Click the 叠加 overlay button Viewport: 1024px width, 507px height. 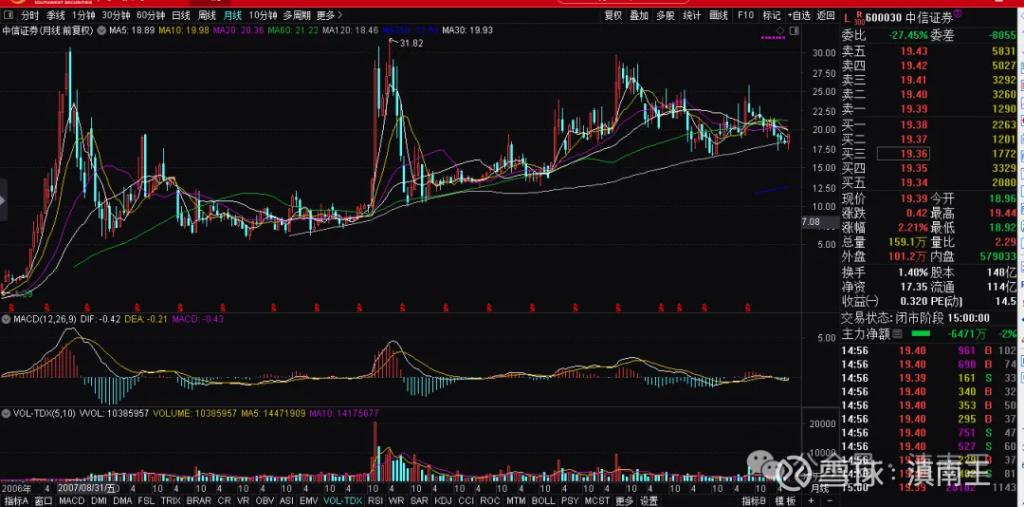click(639, 15)
